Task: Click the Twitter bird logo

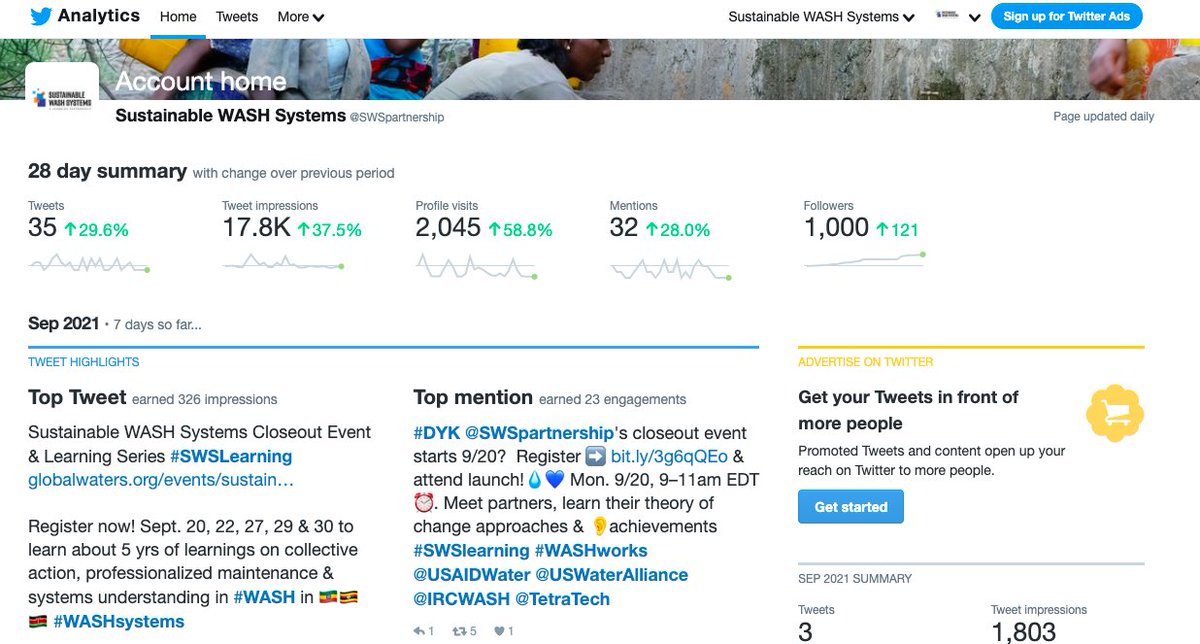Action: (x=41, y=16)
